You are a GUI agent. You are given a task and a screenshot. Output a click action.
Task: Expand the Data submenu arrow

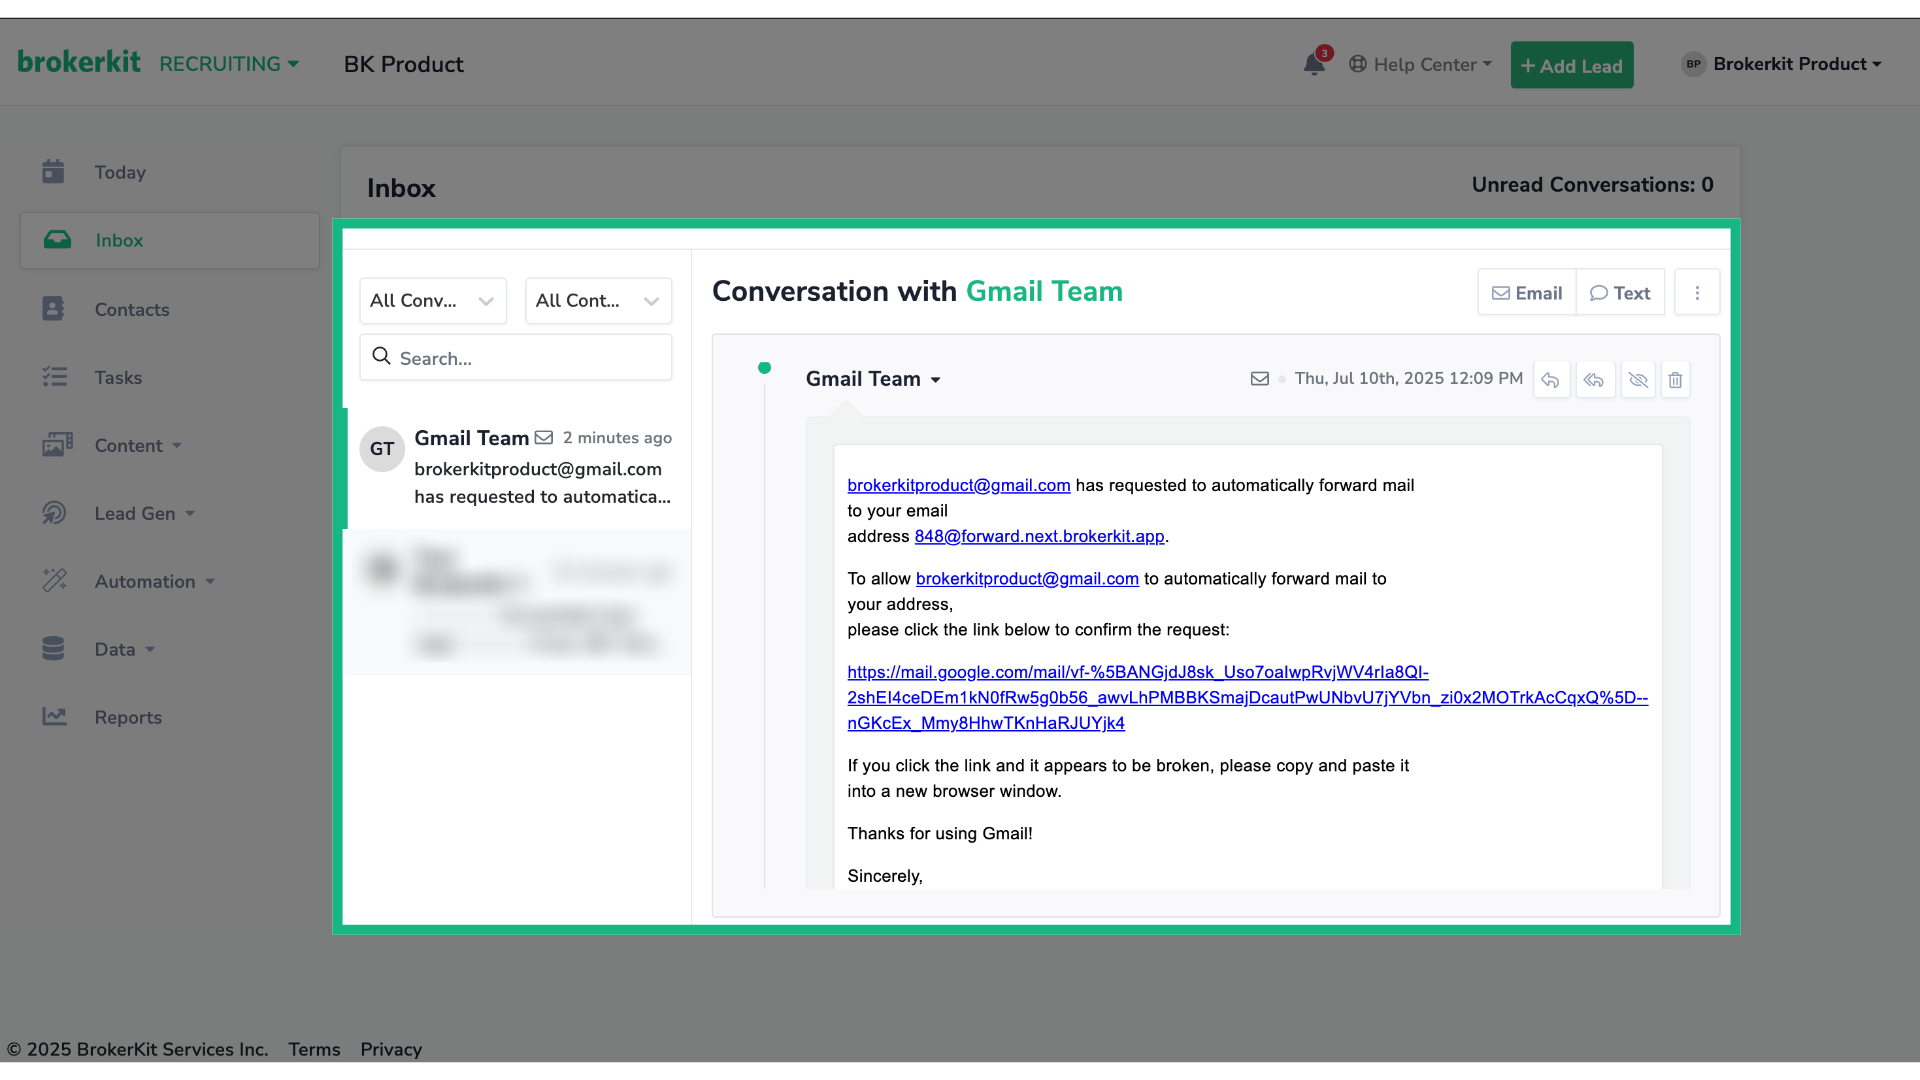[150, 650]
